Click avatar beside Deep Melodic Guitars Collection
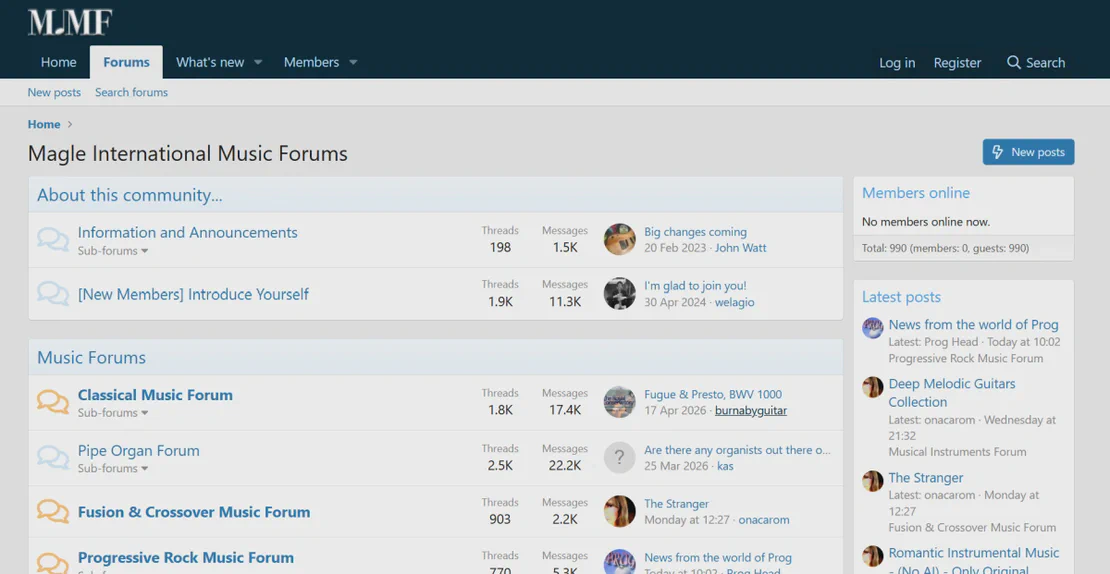The height and width of the screenshot is (574, 1110). 873,387
